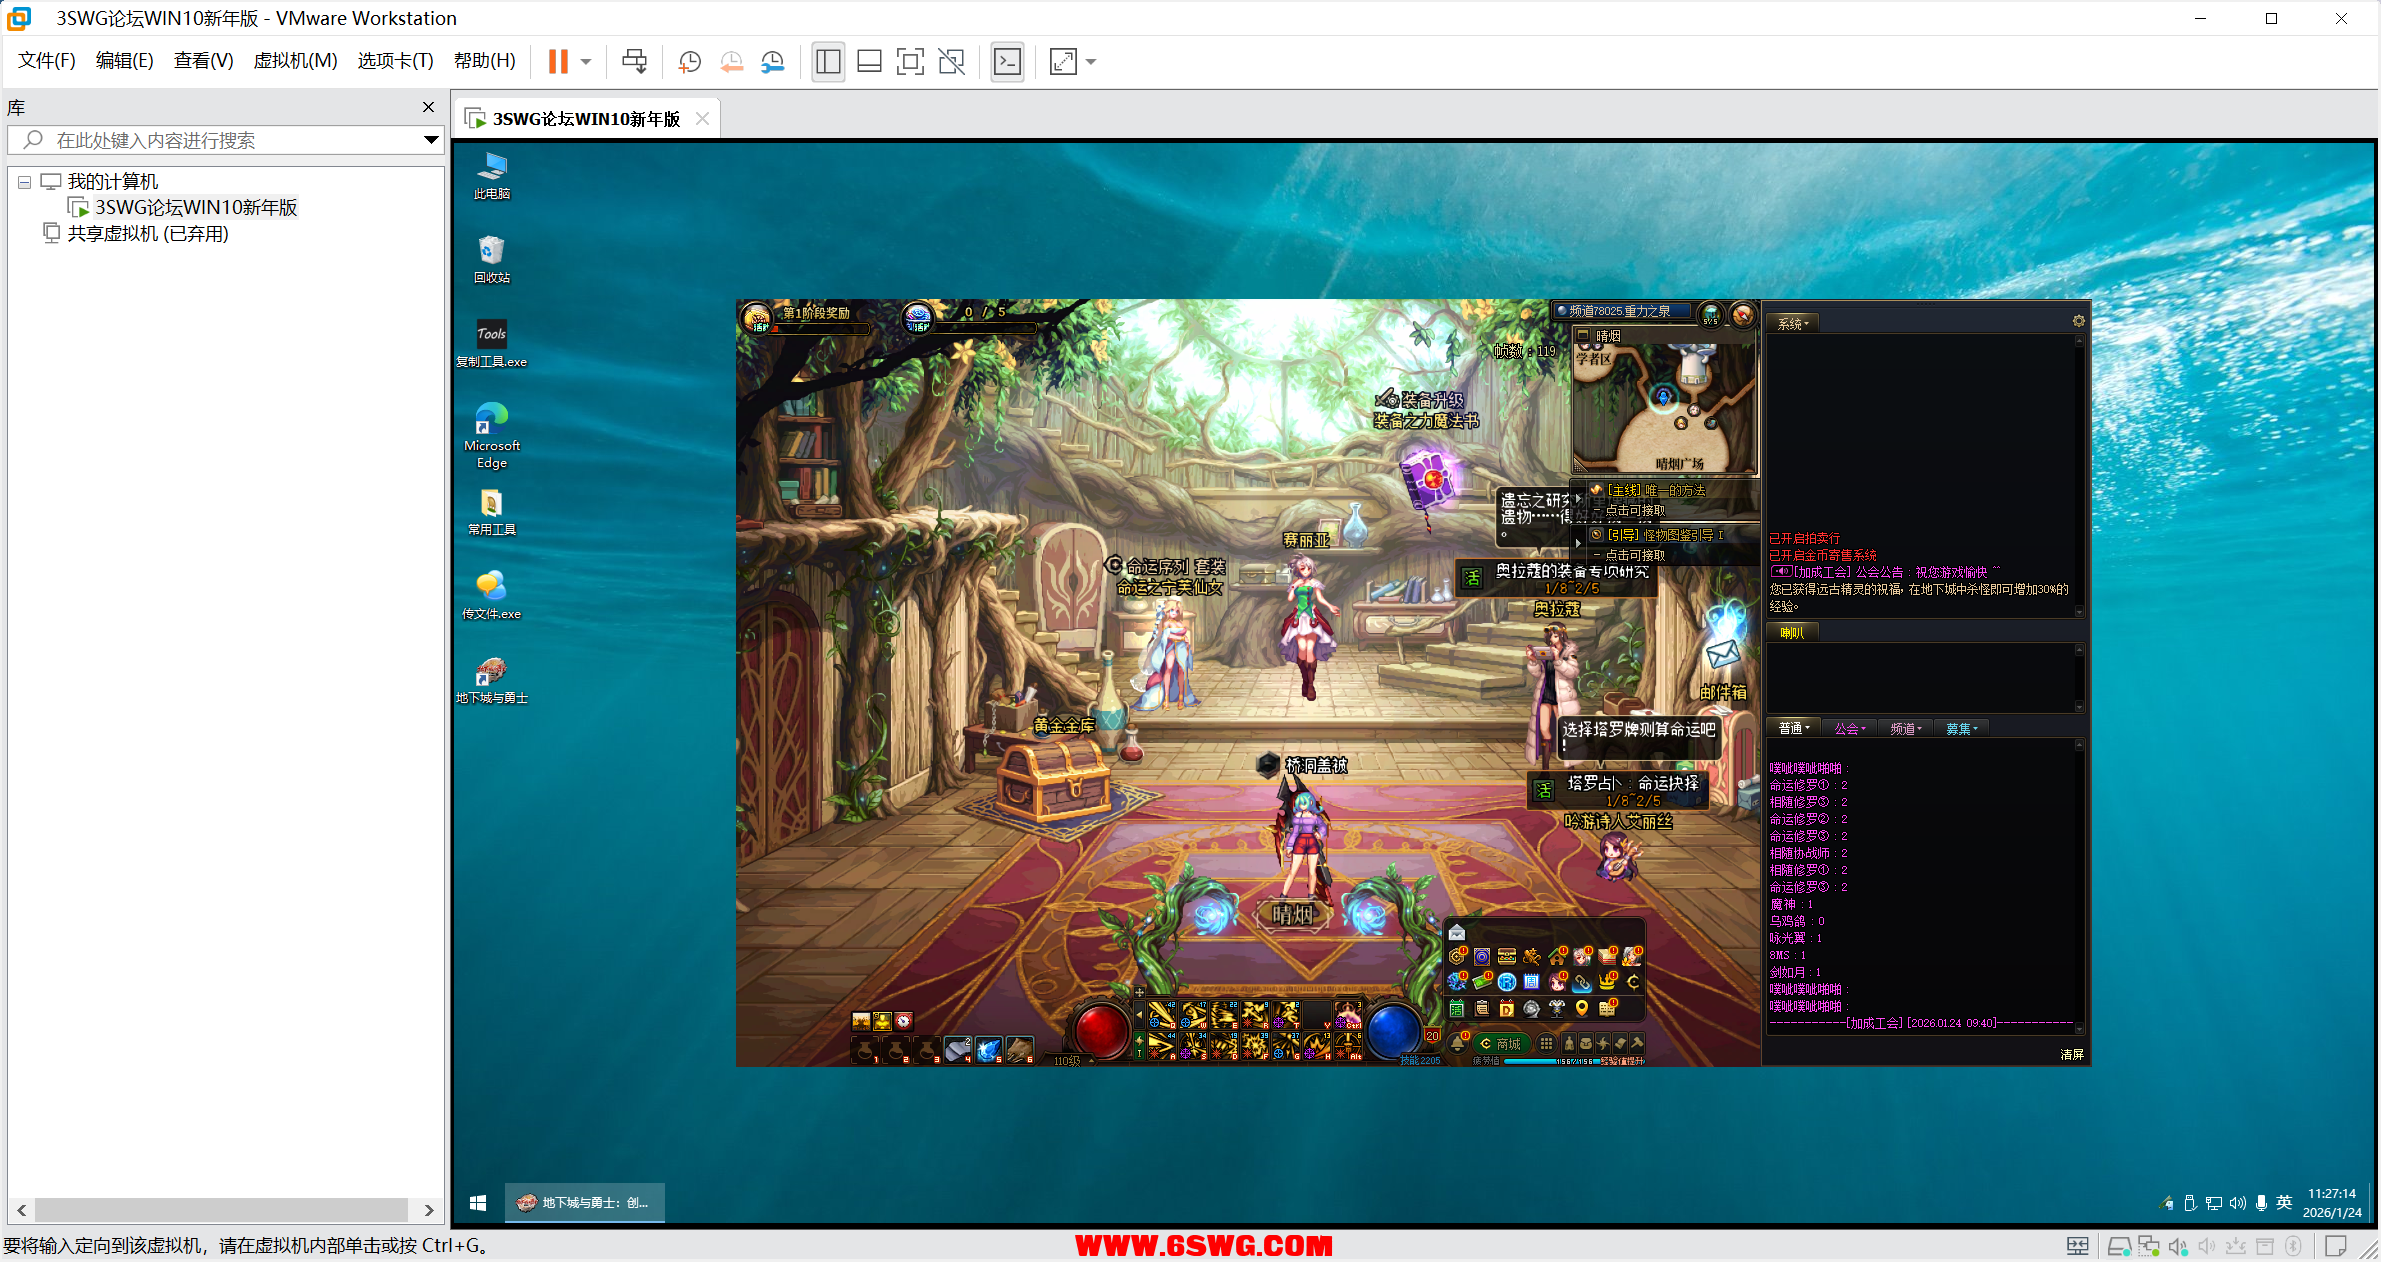Viewport: 2381px width, 1262px height.
Task: Click the Pause virtual machine icon
Action: coord(558,62)
